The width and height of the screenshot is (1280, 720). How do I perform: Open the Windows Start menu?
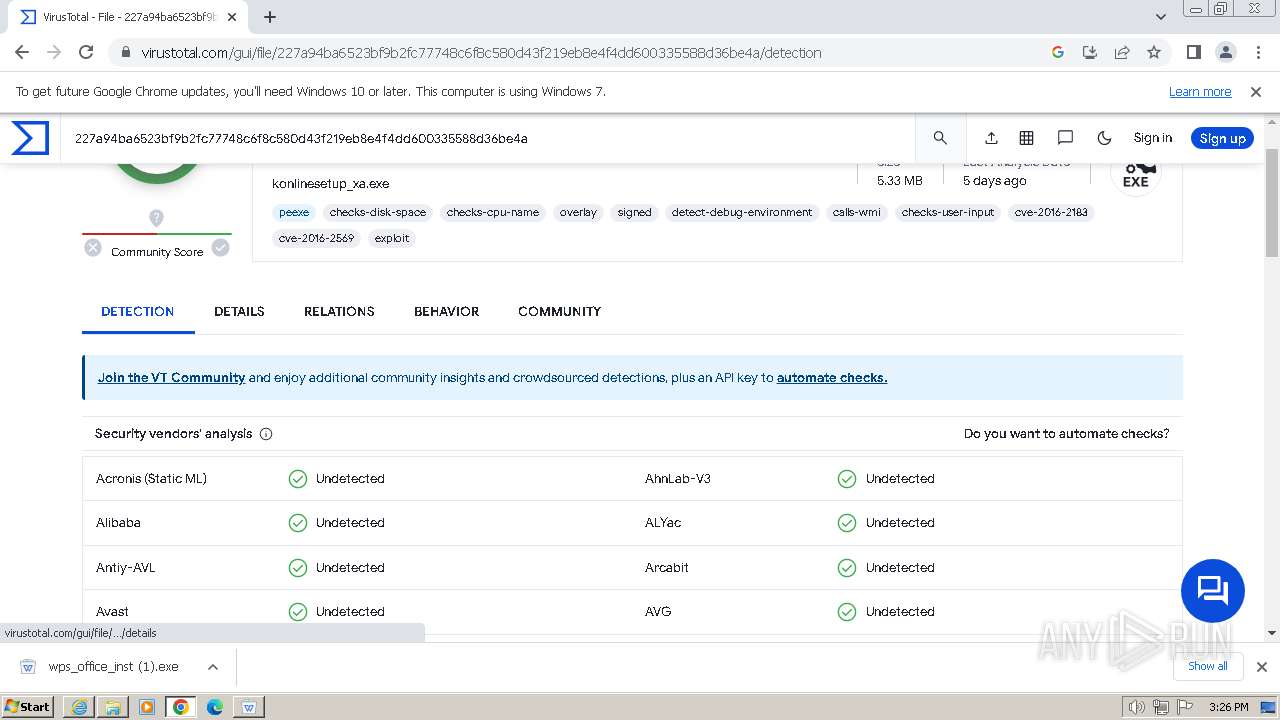[x=28, y=706]
